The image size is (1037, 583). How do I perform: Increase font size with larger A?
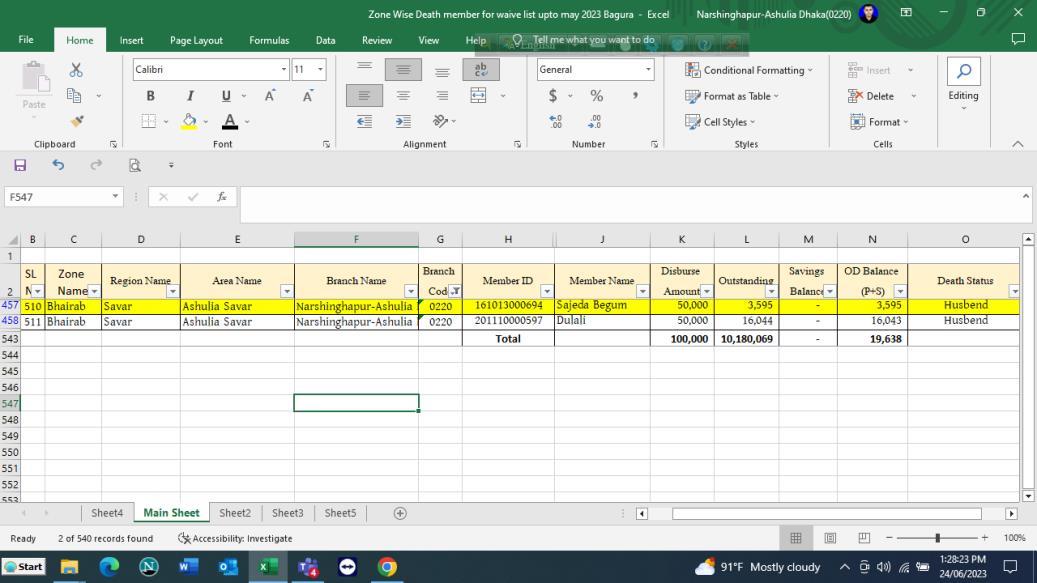[x=270, y=96]
